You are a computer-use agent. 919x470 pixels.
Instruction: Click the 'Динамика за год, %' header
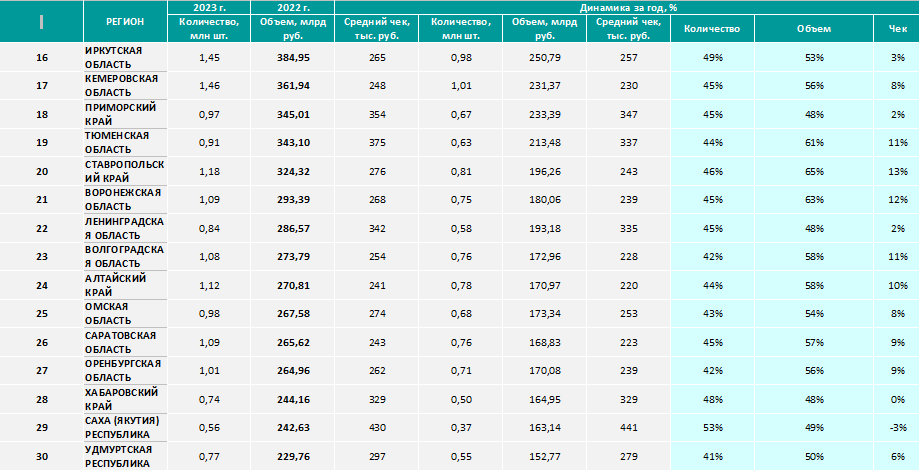(628, 8)
